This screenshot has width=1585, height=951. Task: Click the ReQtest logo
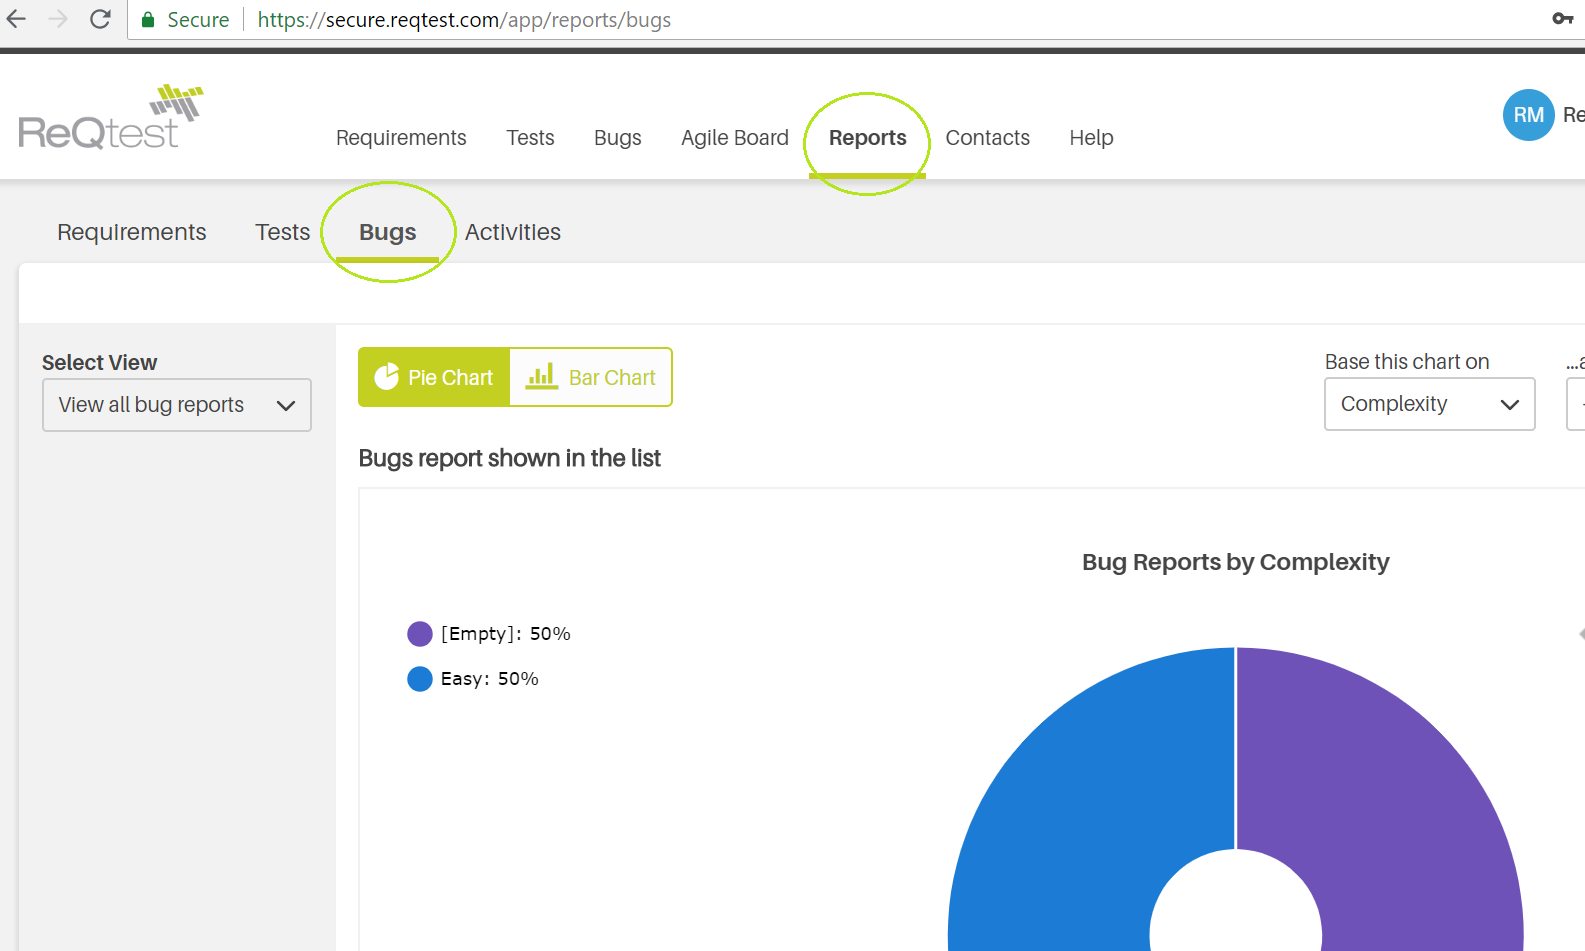pyautogui.click(x=110, y=118)
